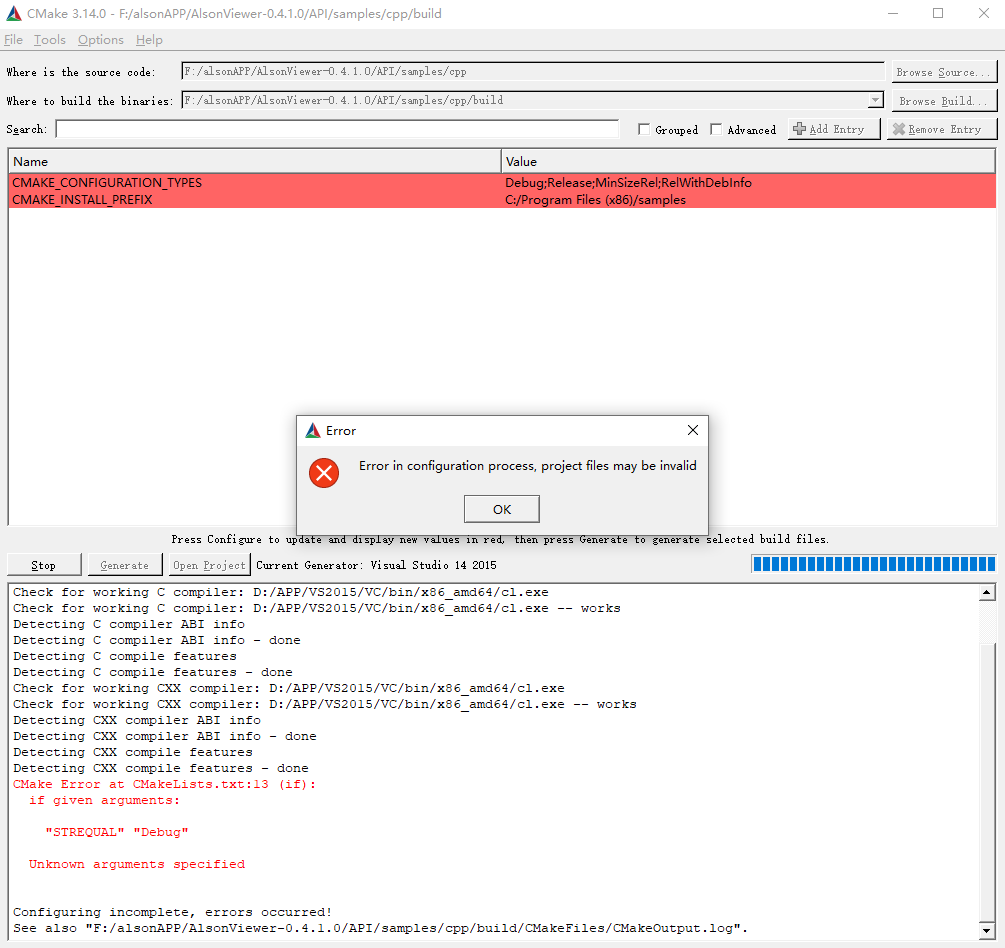Viewport: 1005px width, 948px height.
Task: Click into the Search input field
Action: coord(337,129)
